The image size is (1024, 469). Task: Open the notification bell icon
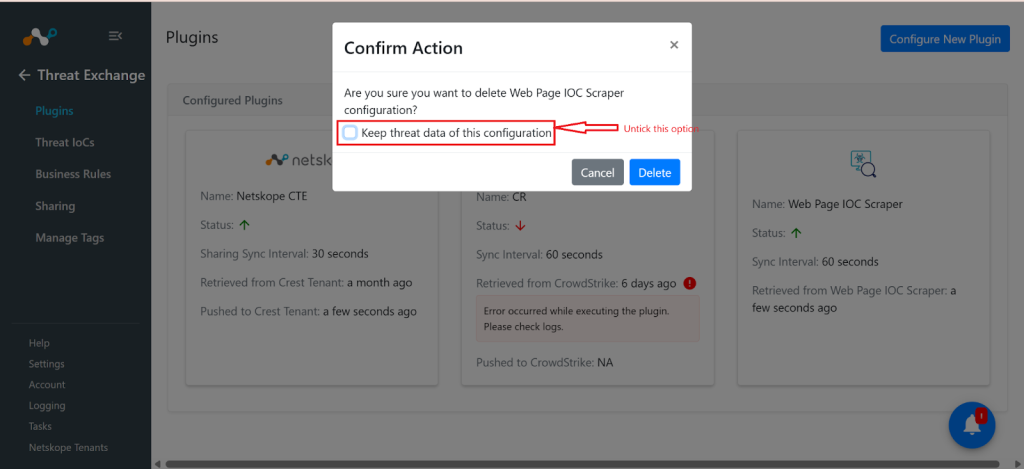point(972,425)
